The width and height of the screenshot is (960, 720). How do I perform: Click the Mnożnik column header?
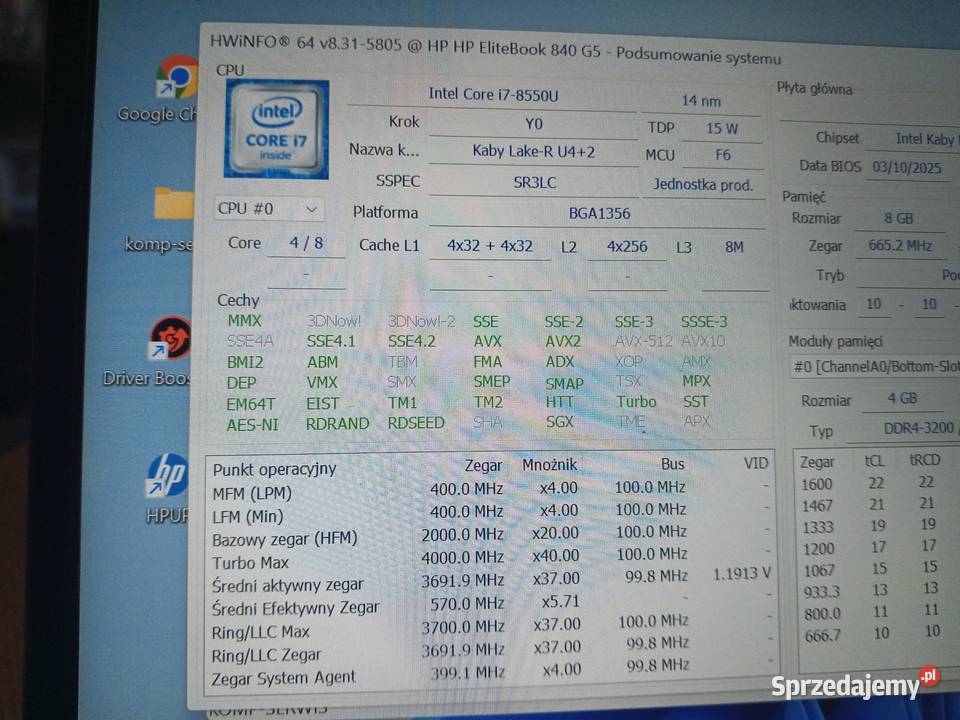(x=549, y=465)
